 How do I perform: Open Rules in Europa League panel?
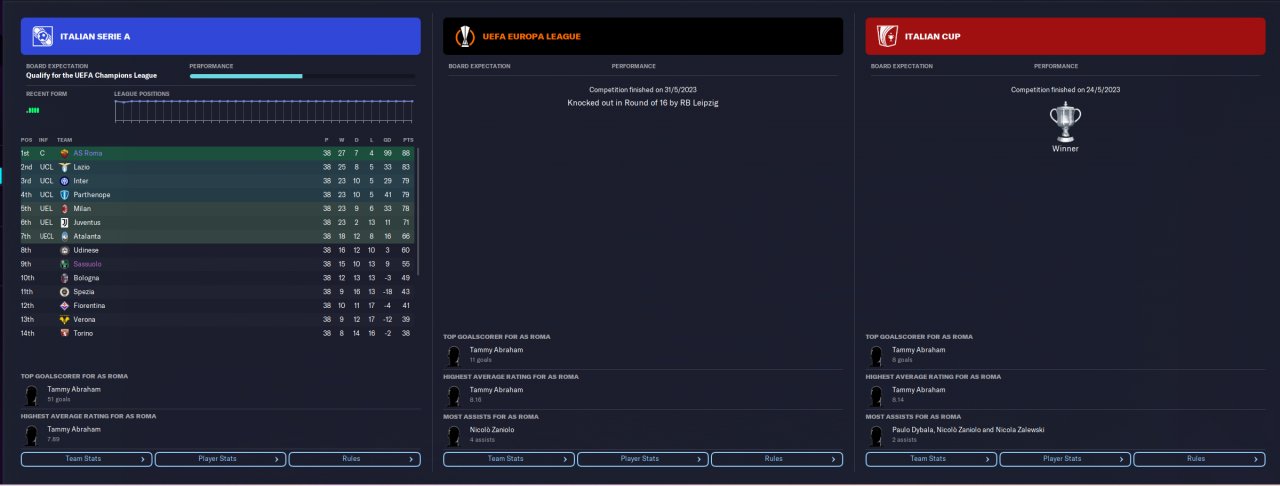tap(776, 459)
